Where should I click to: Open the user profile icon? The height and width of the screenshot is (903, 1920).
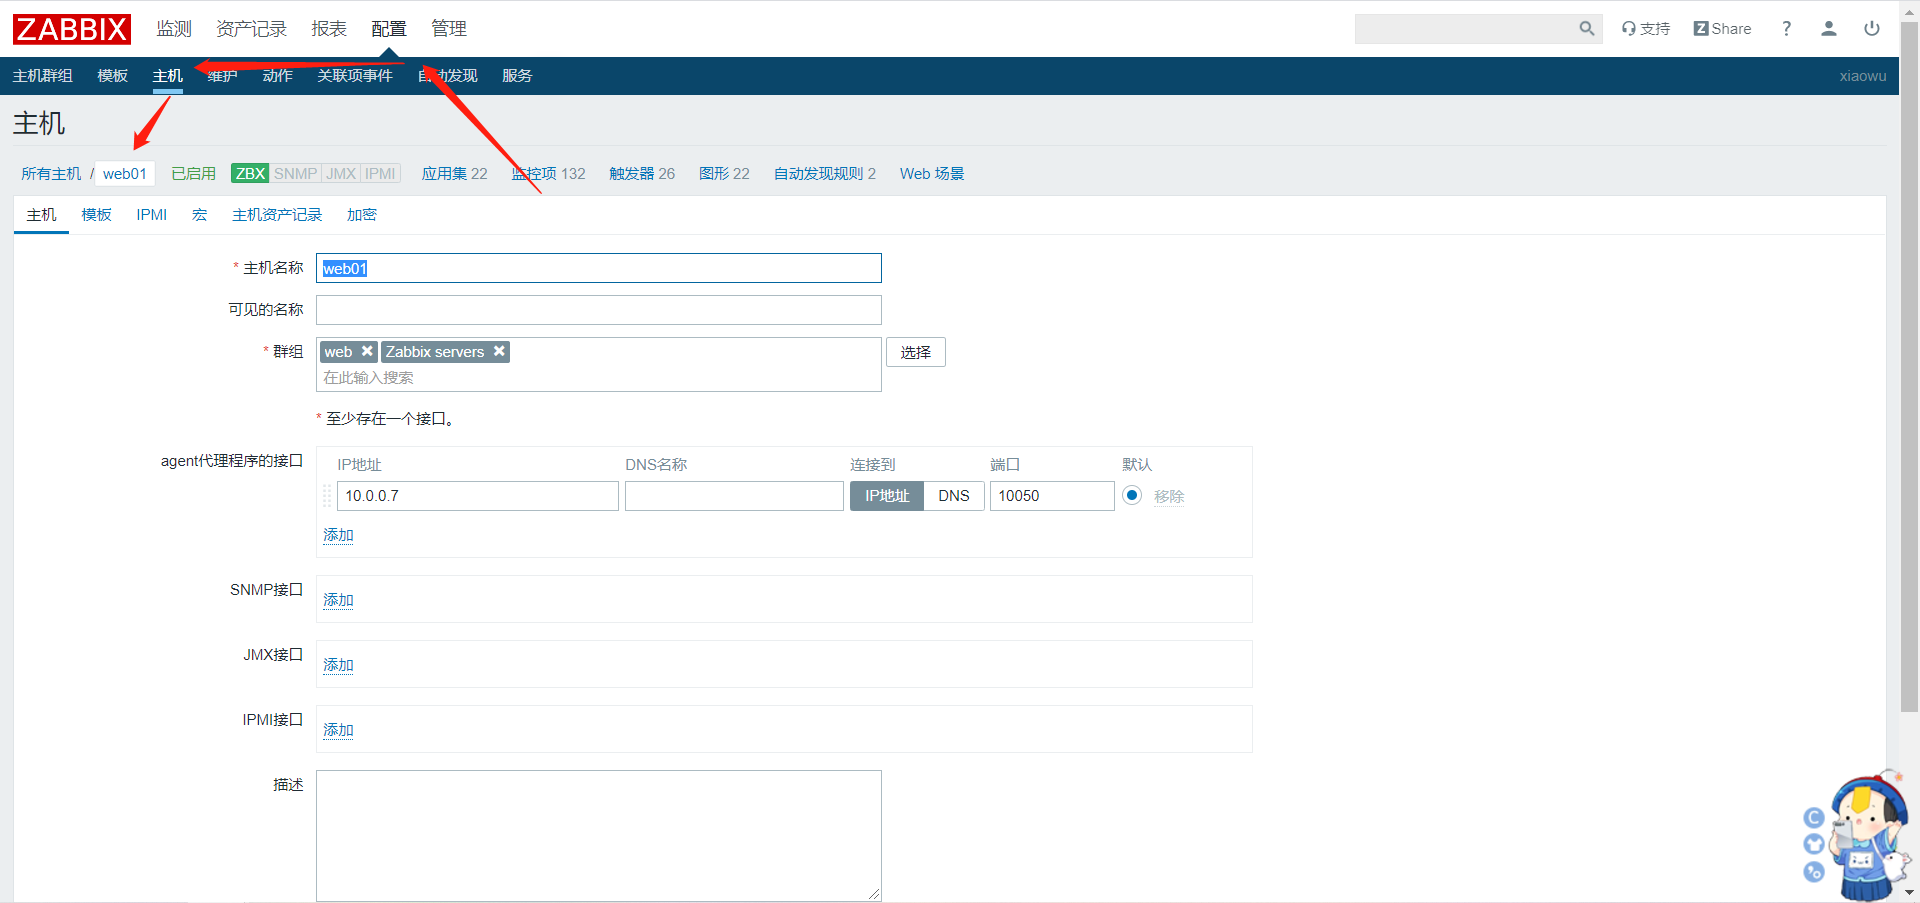(1828, 29)
